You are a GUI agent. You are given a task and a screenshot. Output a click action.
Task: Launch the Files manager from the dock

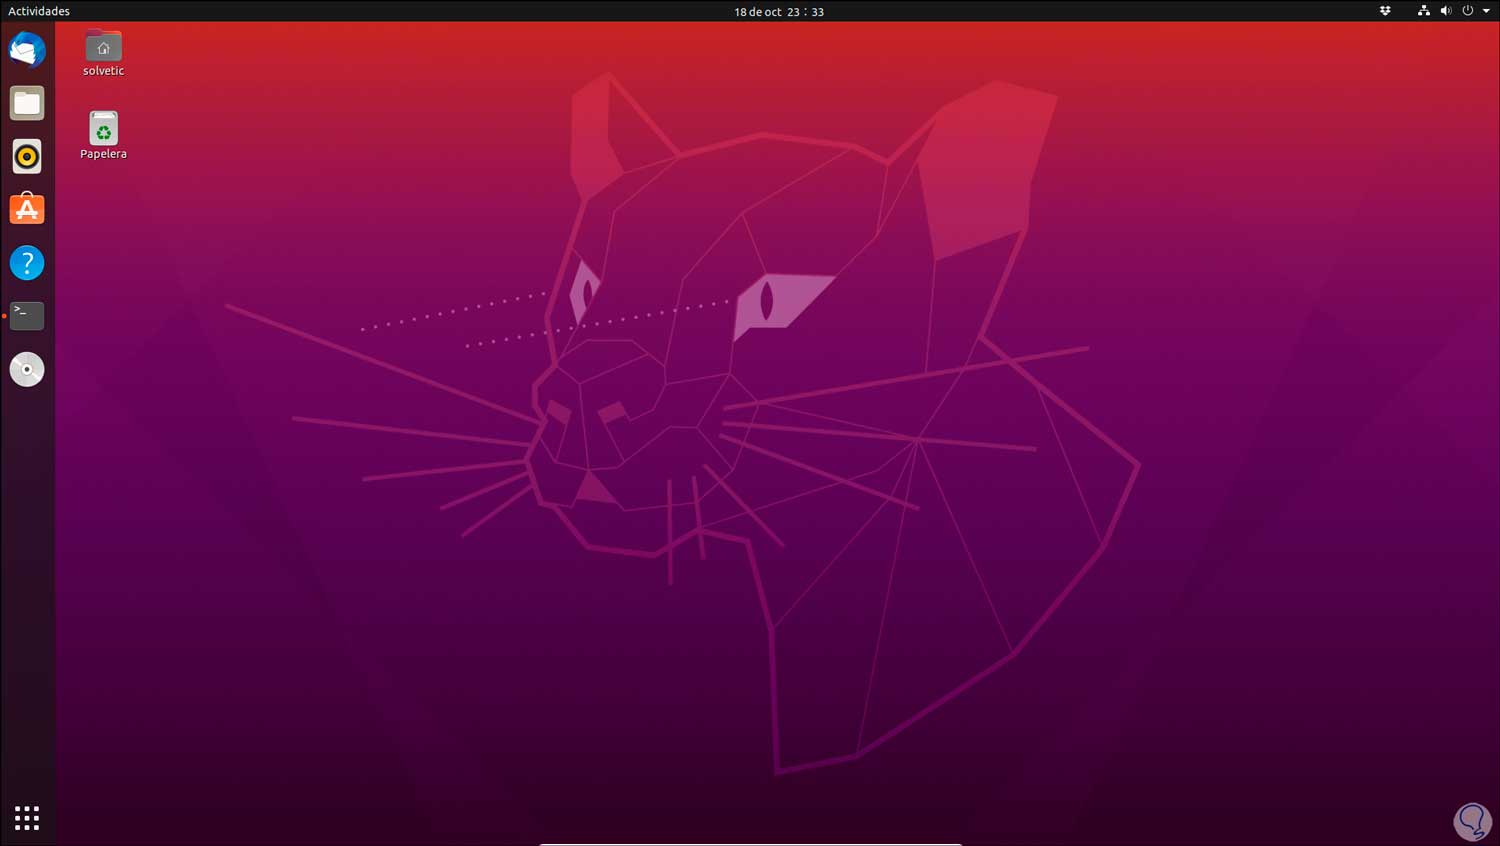tap(27, 103)
